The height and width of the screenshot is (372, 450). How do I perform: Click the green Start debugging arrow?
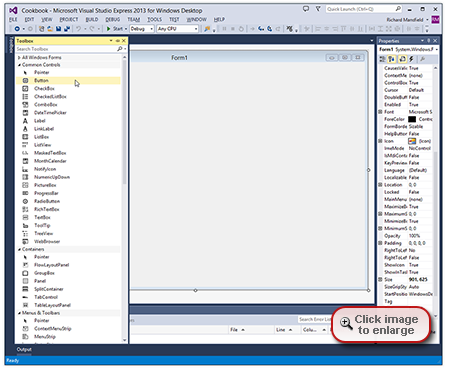click(x=108, y=29)
